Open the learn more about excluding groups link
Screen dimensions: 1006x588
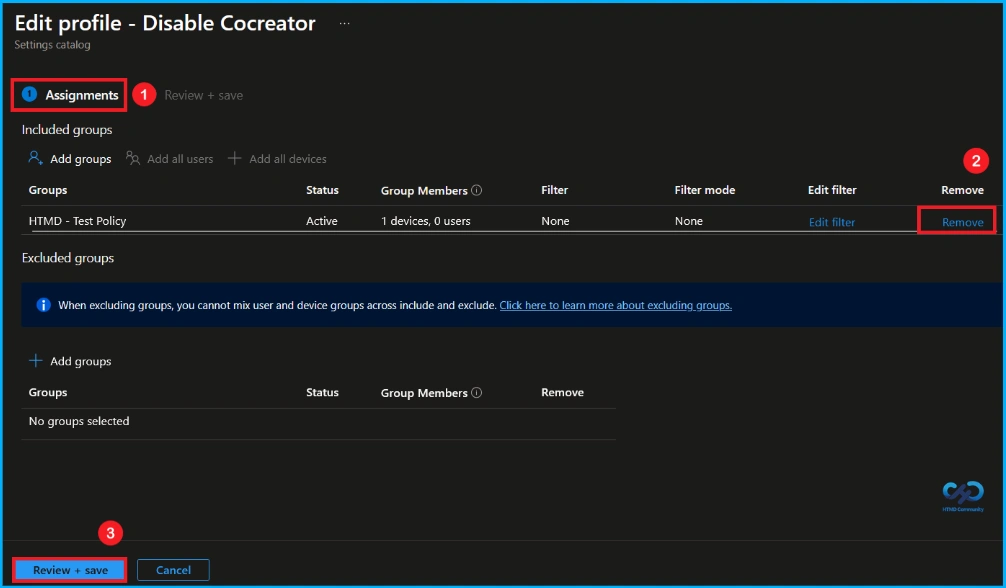[615, 305]
